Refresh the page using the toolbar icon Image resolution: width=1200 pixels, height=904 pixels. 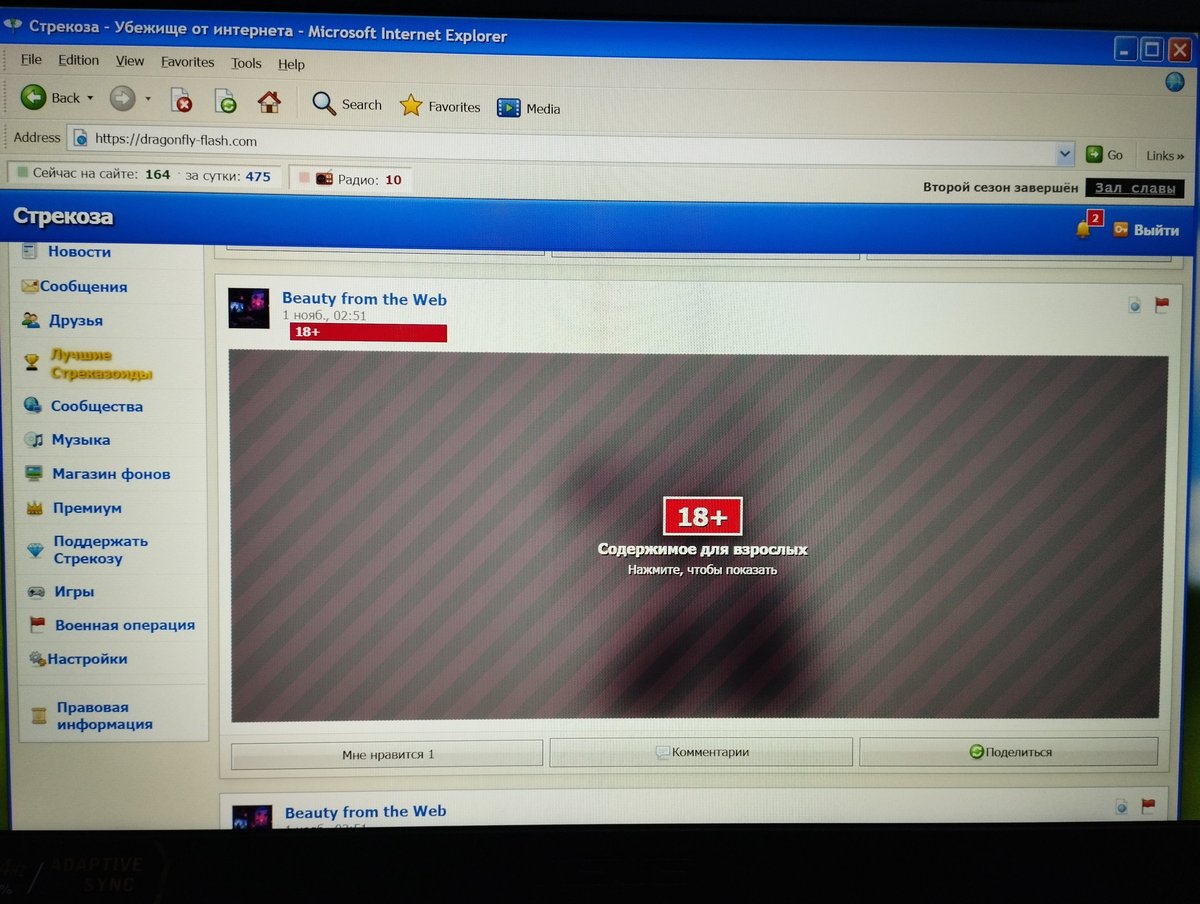tap(226, 101)
